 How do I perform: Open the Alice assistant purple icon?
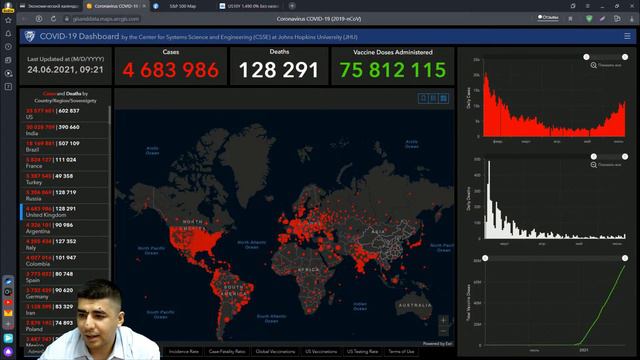[8, 351]
